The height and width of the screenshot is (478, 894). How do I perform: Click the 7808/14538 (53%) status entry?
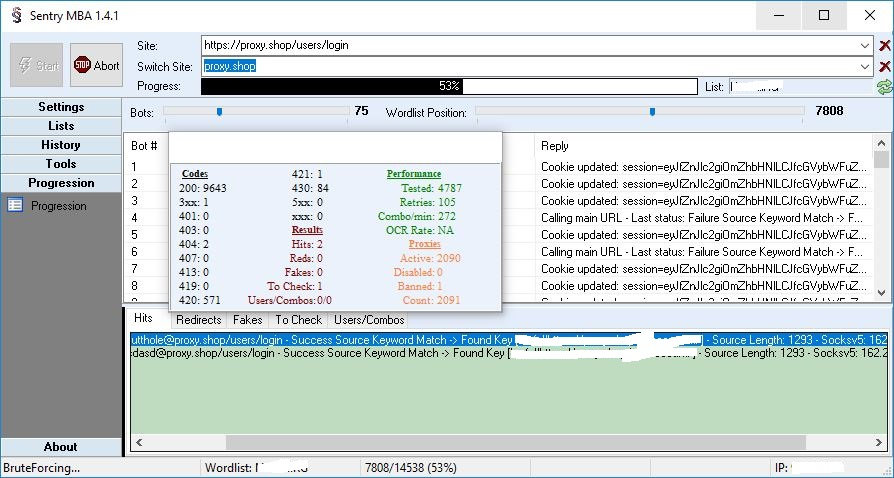tap(411, 468)
